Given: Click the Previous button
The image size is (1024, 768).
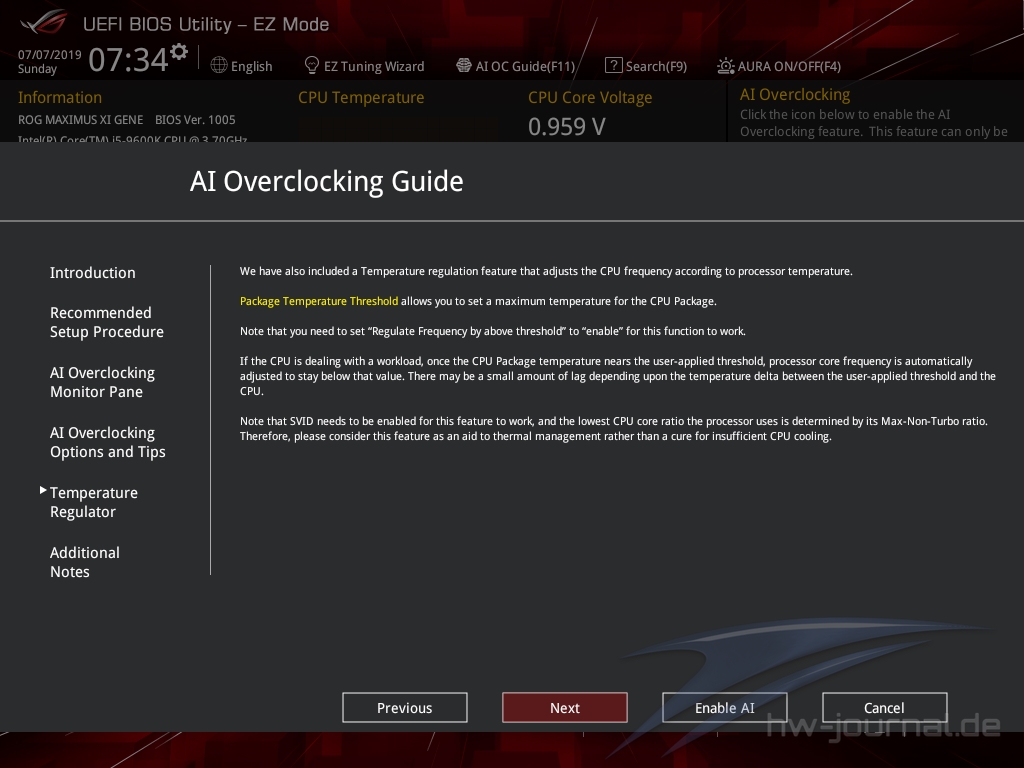Looking at the screenshot, I should tap(405, 707).
